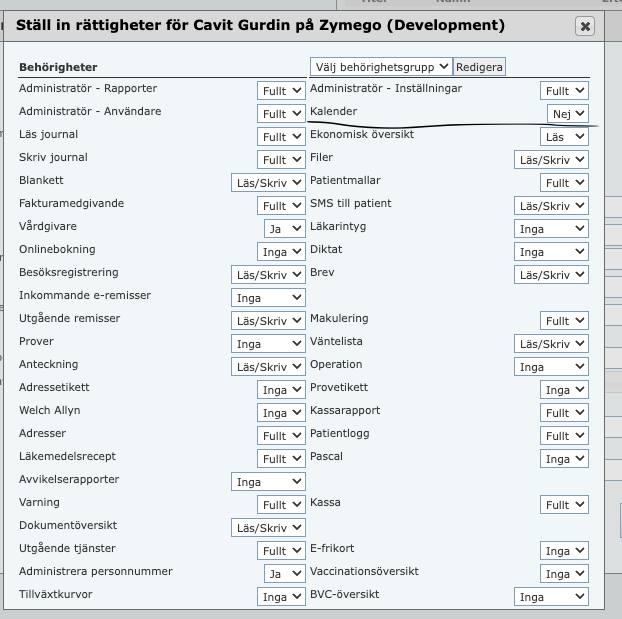Viewport: 622px width, 619px height.
Task: Open the Patientlogg permission dropdown
Action: [x=565, y=436]
